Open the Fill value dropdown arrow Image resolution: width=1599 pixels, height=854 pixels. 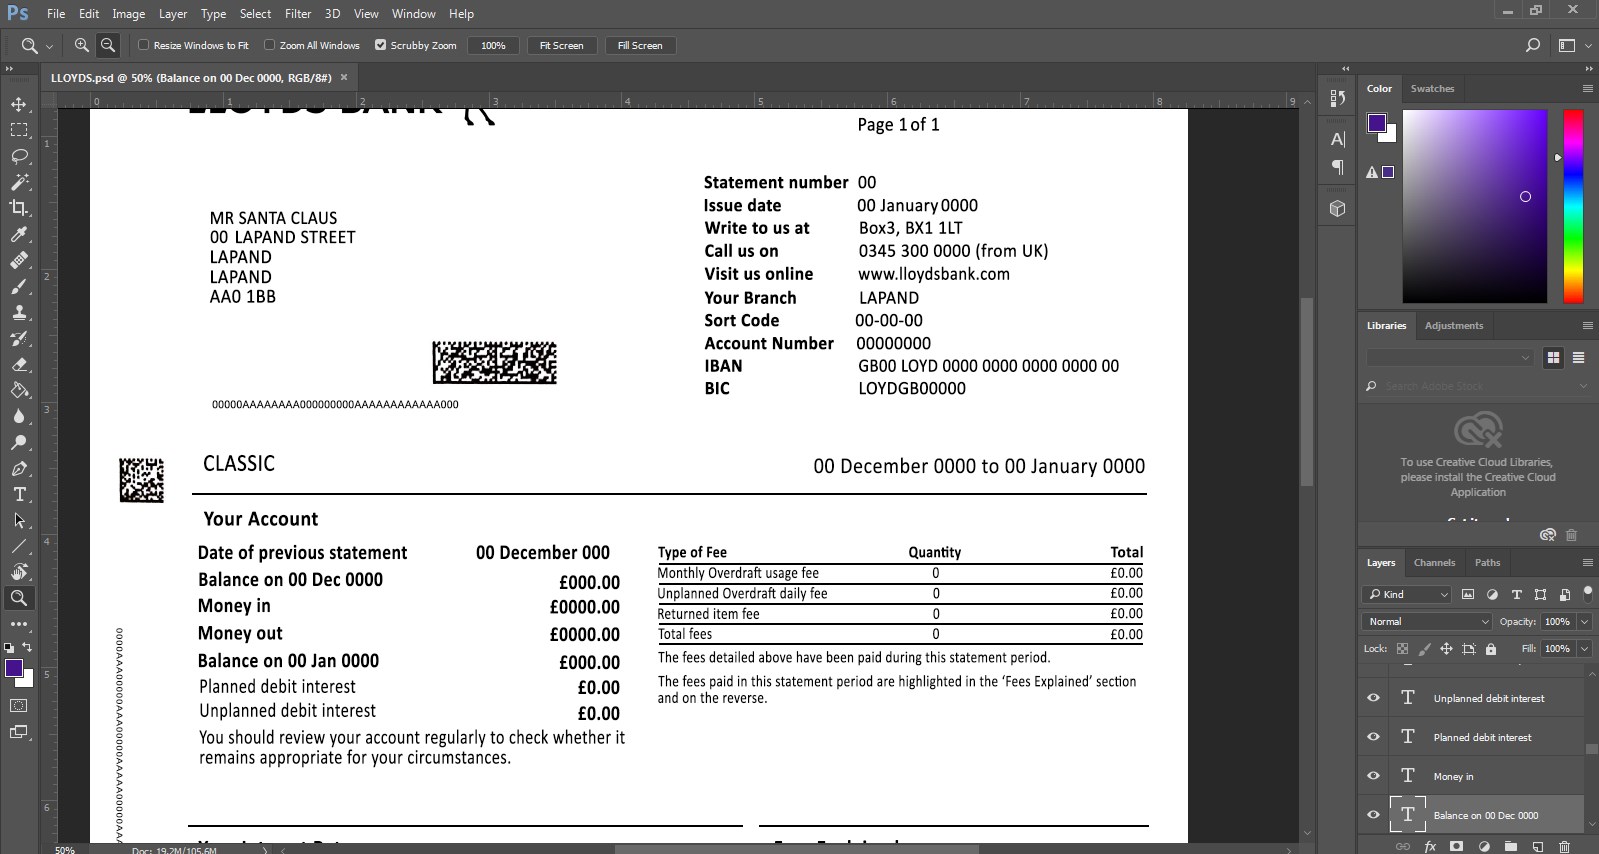click(1585, 649)
